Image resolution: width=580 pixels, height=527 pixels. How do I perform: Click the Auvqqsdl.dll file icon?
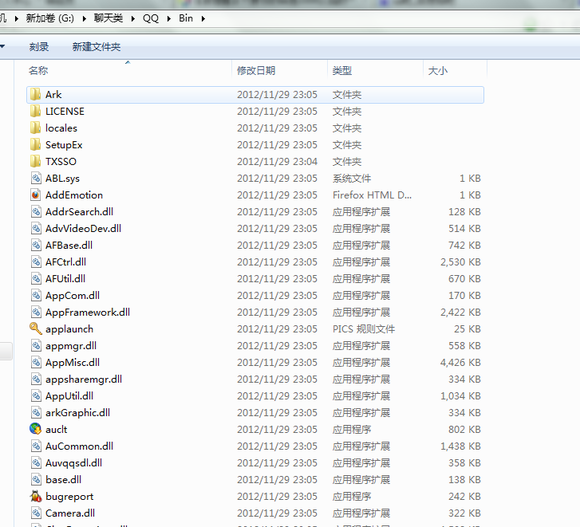(36, 463)
